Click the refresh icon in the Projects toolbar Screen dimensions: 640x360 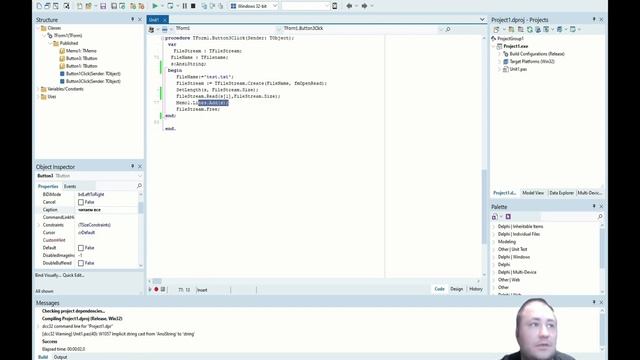tap(529, 29)
